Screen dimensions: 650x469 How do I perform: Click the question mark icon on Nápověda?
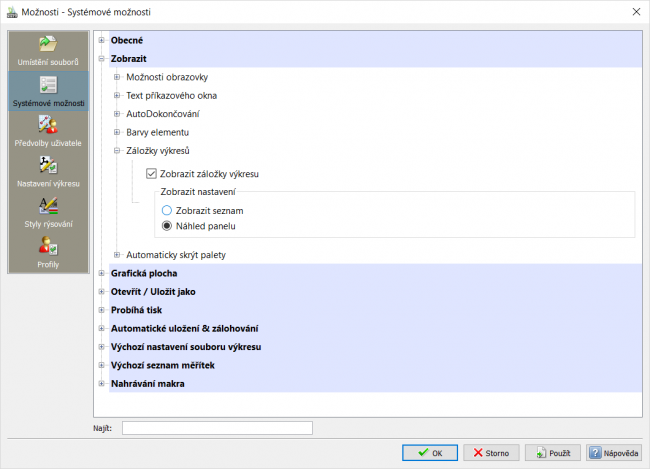pos(595,452)
